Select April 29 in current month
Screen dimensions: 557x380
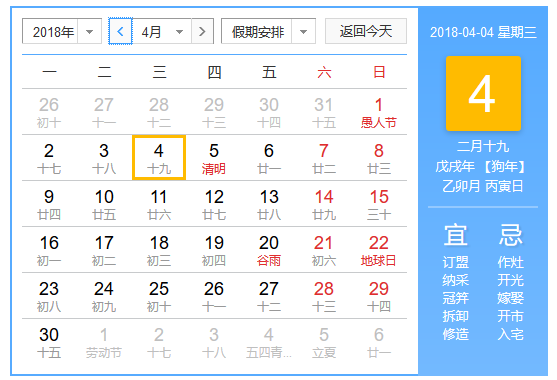click(379, 296)
